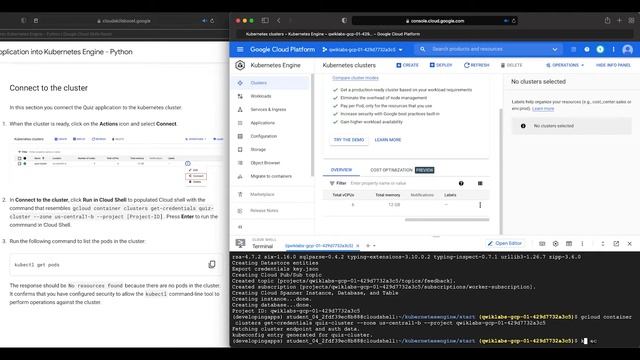Click the search products and resources field

[x=489, y=49]
